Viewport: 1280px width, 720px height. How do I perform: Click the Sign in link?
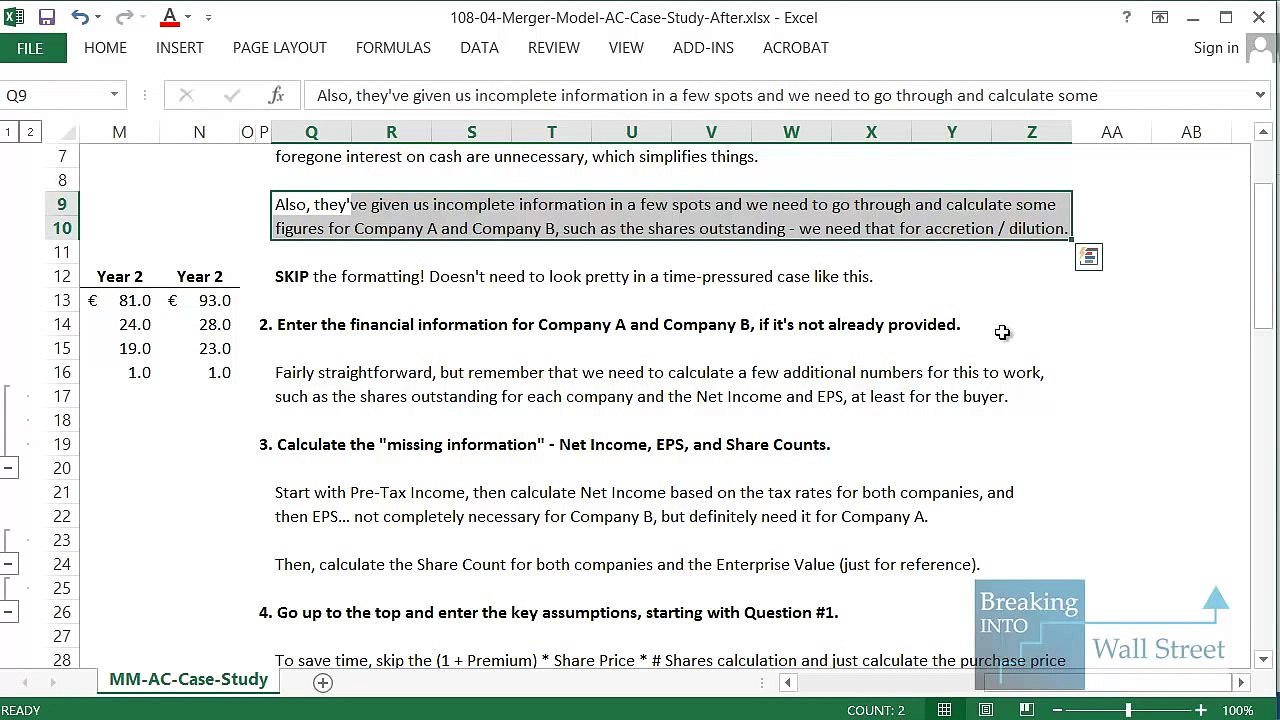point(1216,48)
